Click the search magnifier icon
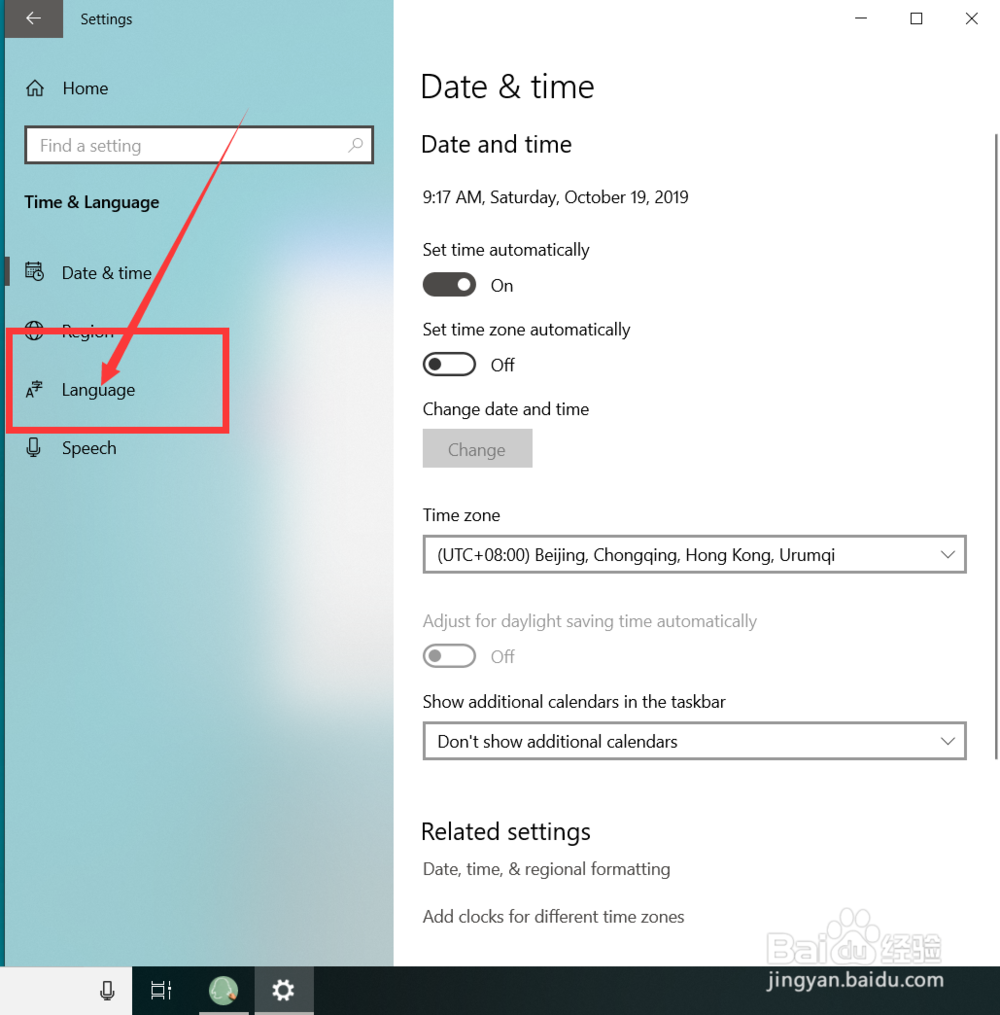 [x=355, y=145]
